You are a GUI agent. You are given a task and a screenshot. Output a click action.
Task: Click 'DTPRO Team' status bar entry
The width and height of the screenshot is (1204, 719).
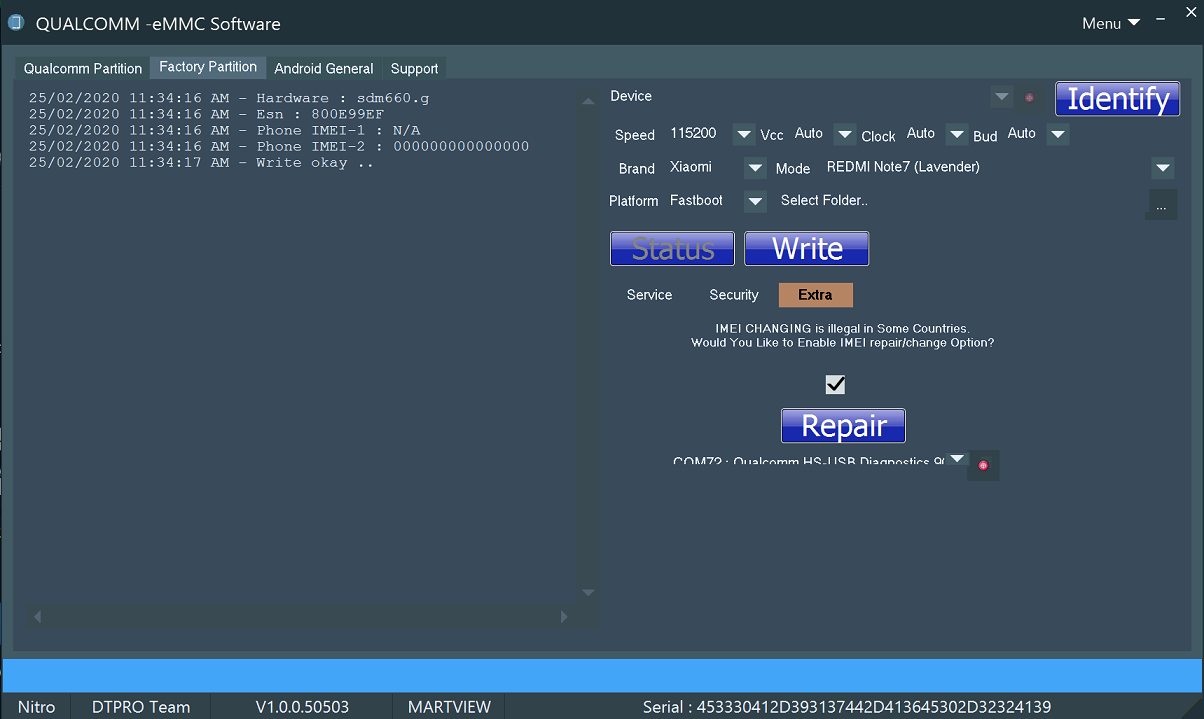(x=141, y=707)
